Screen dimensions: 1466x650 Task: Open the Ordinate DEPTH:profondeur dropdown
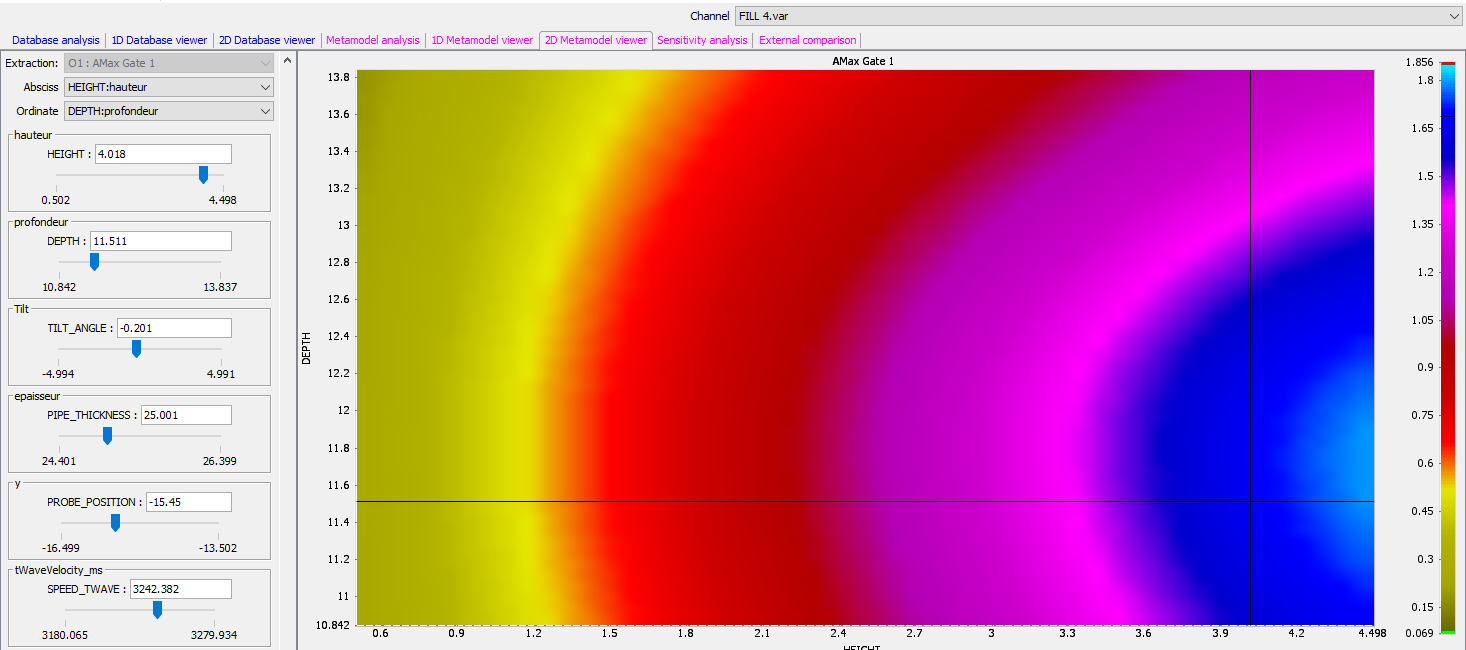(x=168, y=111)
